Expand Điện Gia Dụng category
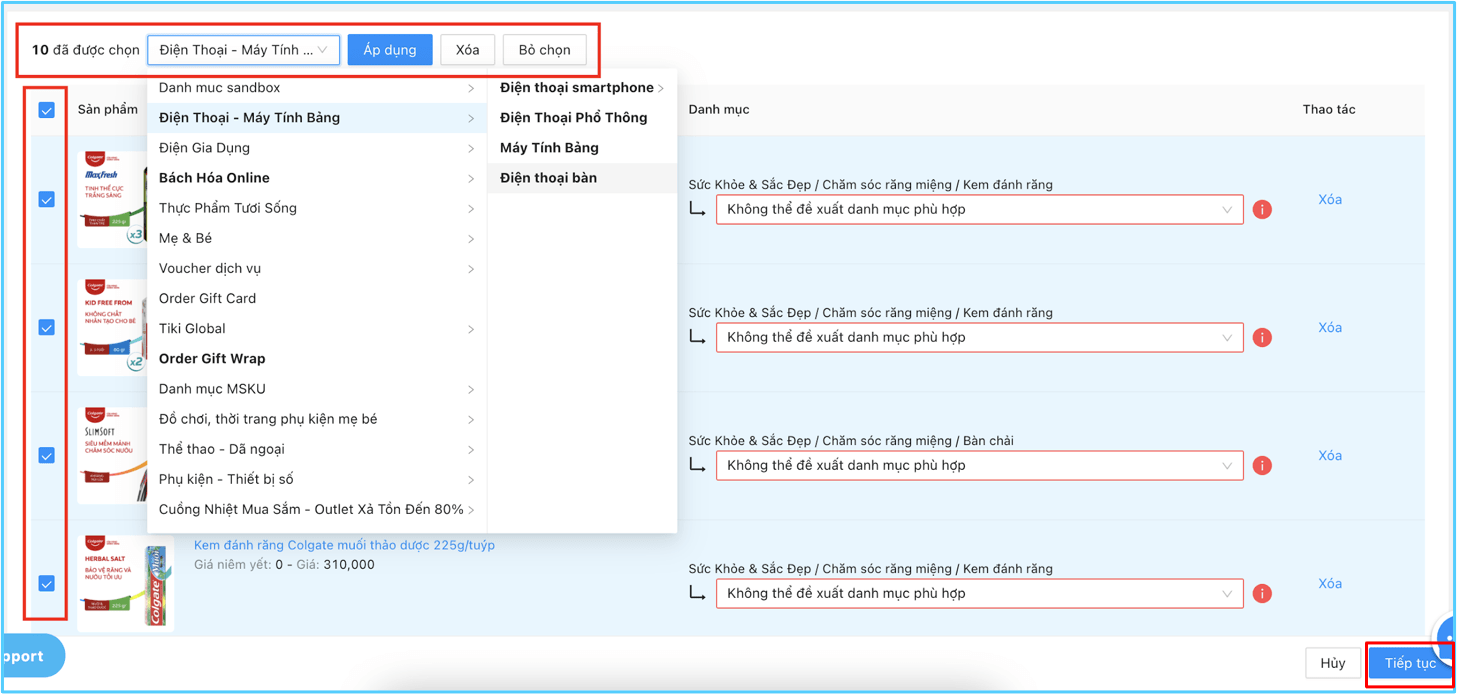 (x=316, y=148)
